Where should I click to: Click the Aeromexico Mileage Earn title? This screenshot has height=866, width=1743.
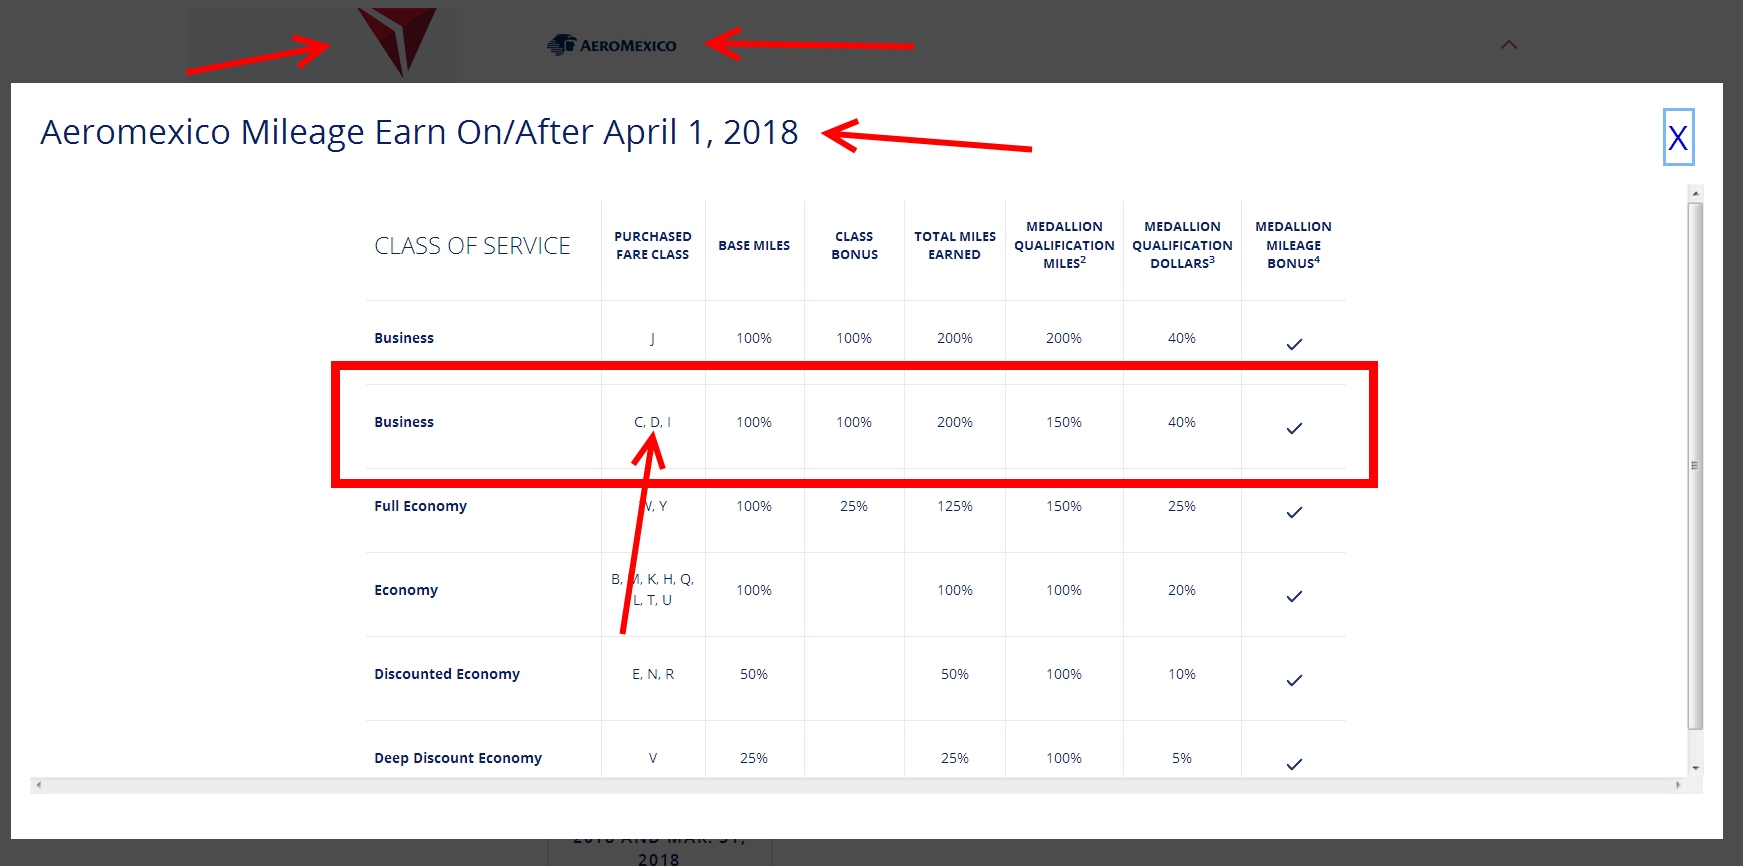(x=419, y=132)
